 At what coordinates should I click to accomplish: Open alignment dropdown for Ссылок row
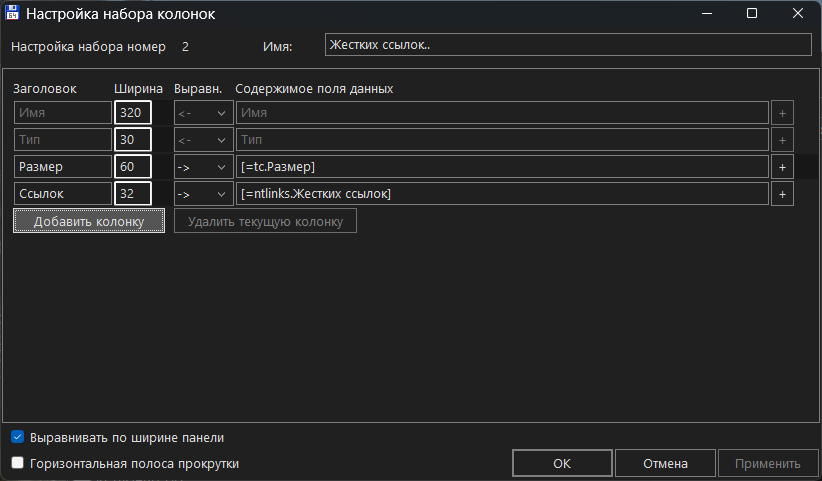point(203,193)
